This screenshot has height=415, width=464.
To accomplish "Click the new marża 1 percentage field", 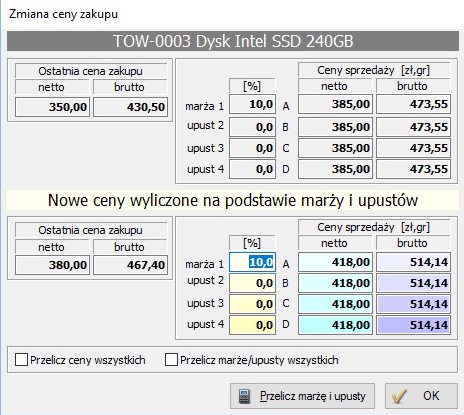I will (252, 262).
